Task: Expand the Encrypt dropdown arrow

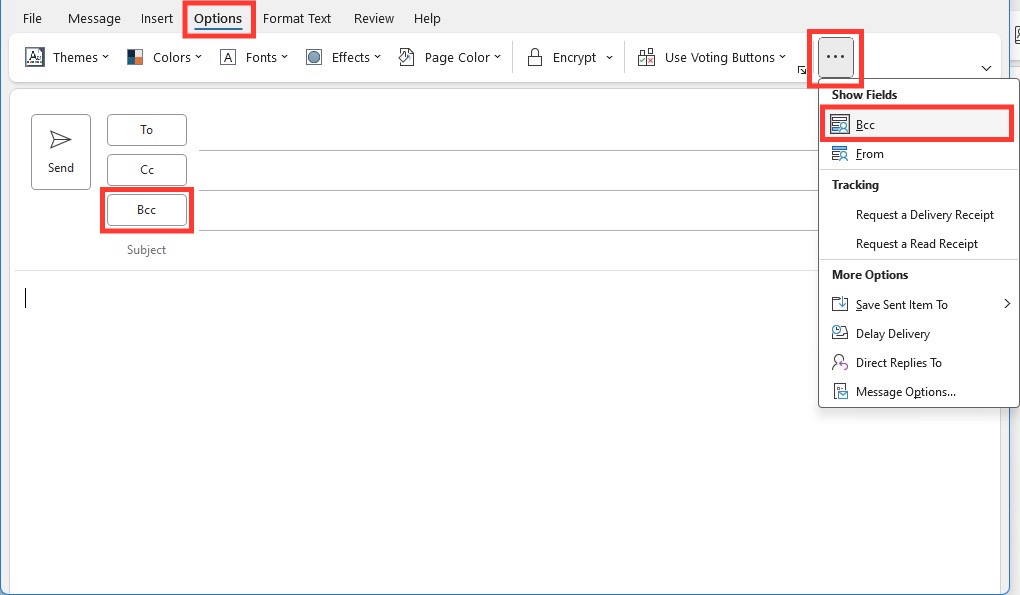Action: [x=610, y=57]
